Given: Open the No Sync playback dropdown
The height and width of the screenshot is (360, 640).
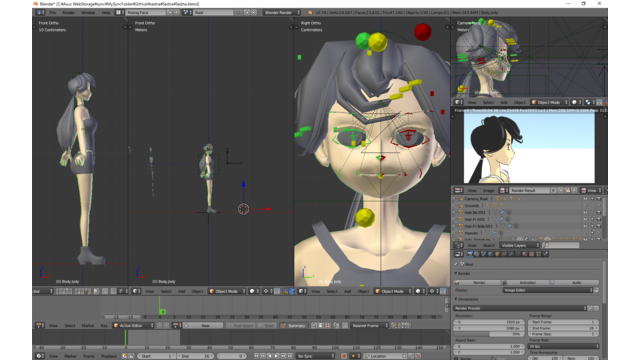Looking at the screenshot, I should [x=316, y=356].
